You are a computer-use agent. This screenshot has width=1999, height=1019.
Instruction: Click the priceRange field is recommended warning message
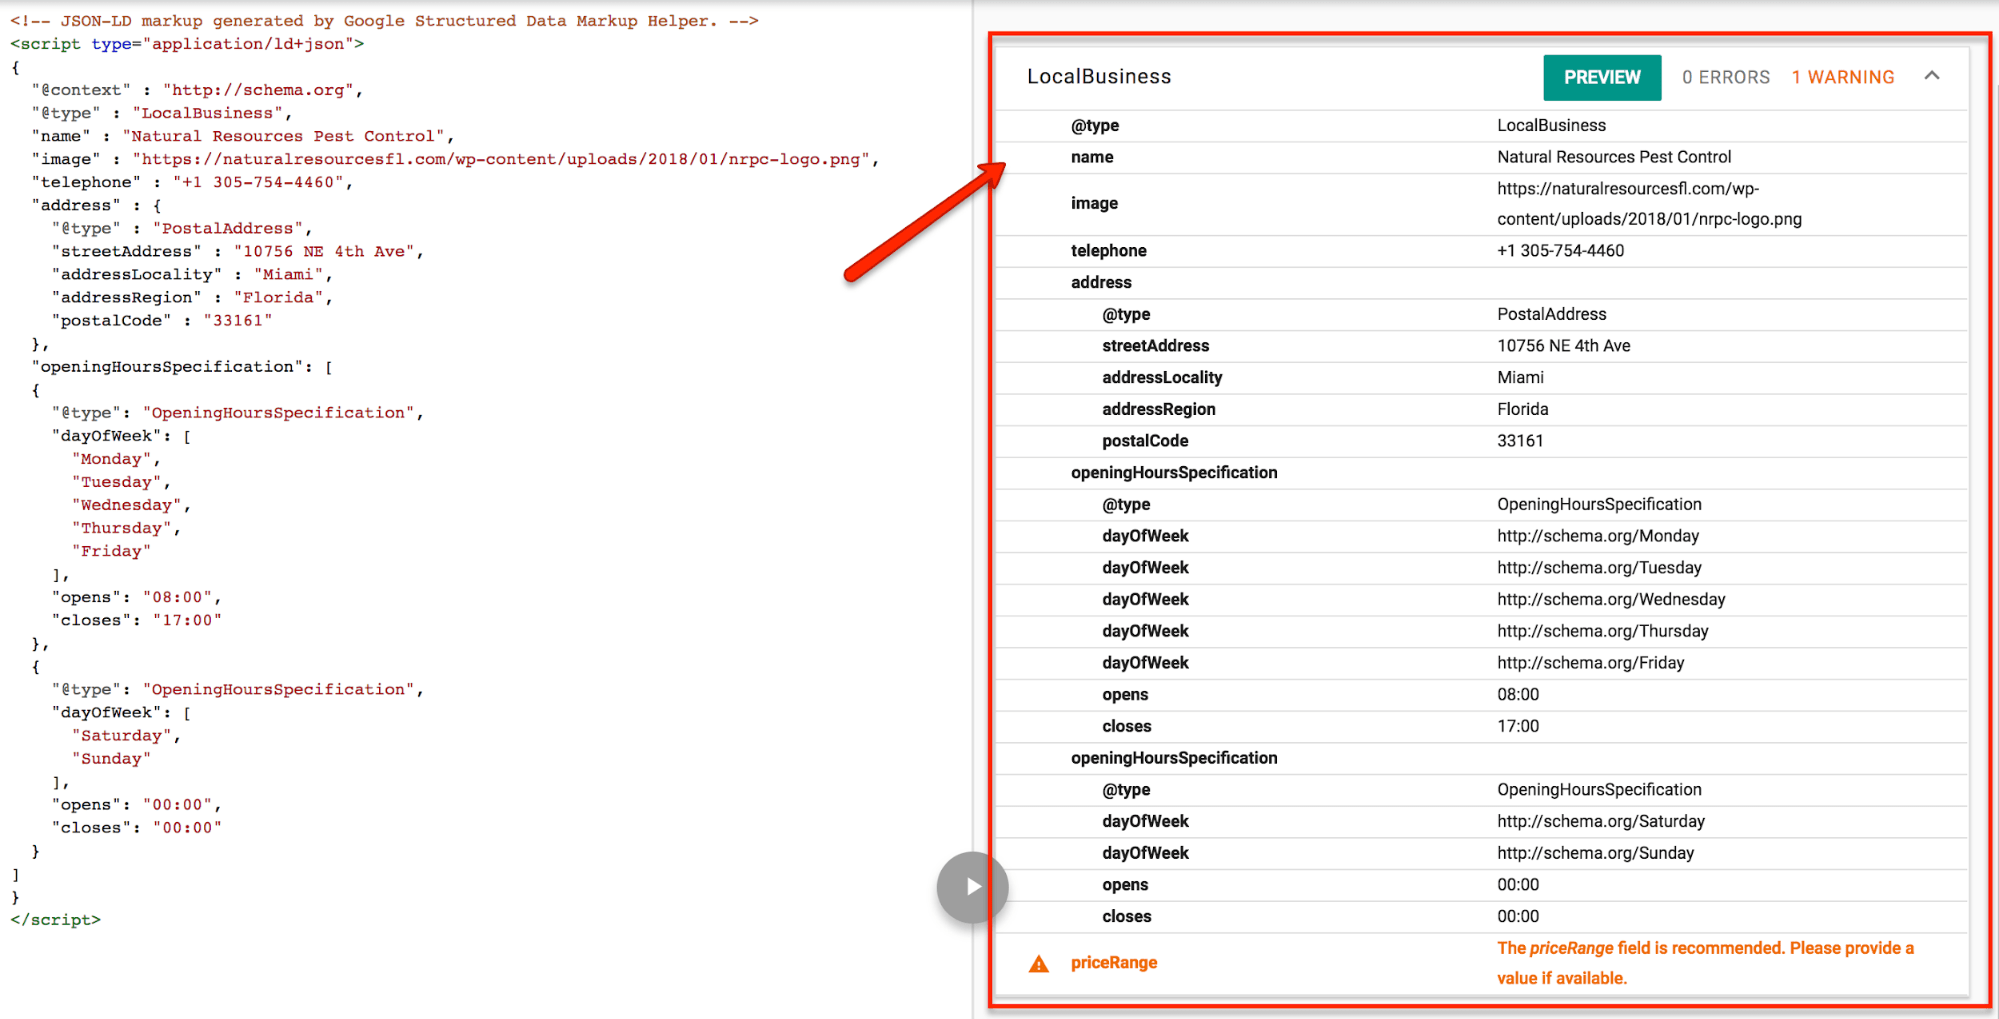[1705, 963]
